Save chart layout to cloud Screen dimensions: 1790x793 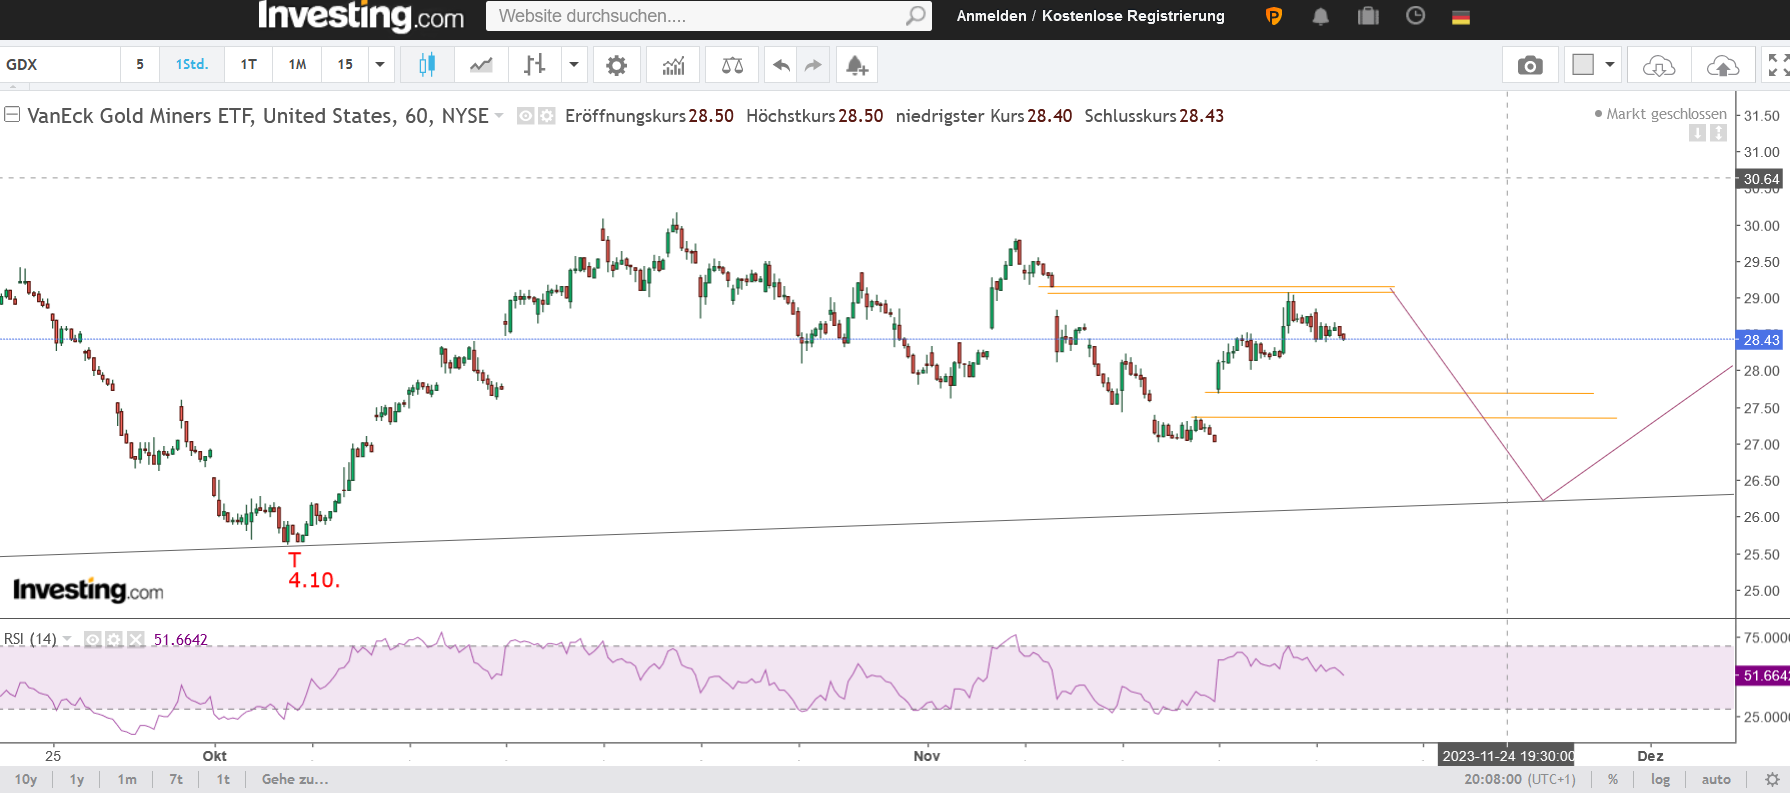[1722, 65]
